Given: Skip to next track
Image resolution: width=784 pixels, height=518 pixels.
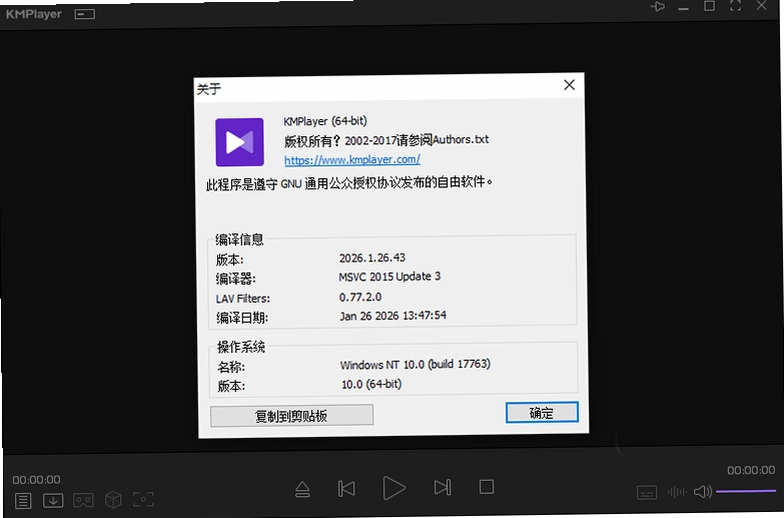Looking at the screenshot, I should (442, 487).
